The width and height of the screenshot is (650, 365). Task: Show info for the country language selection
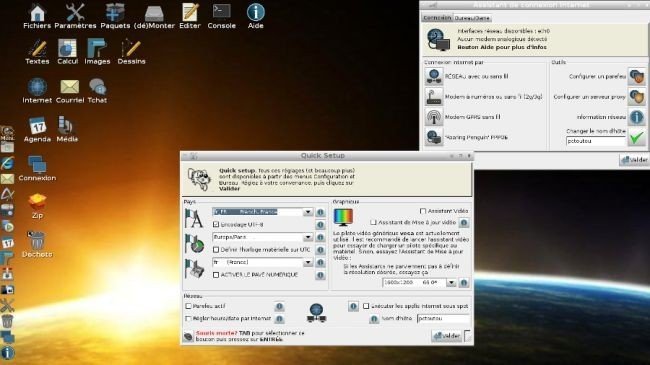click(x=320, y=212)
